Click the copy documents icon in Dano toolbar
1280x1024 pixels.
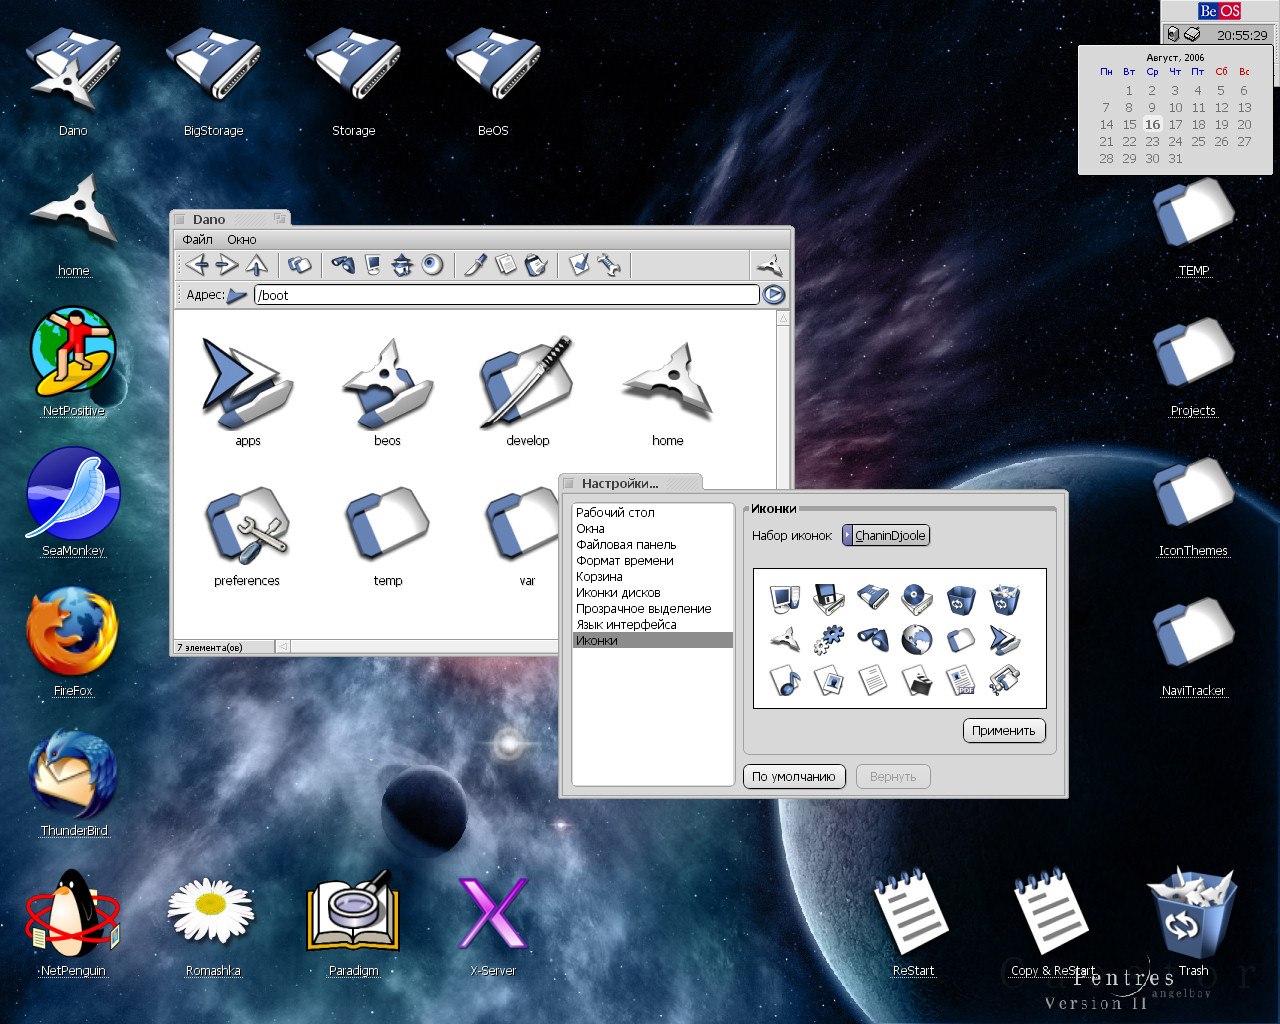(506, 265)
